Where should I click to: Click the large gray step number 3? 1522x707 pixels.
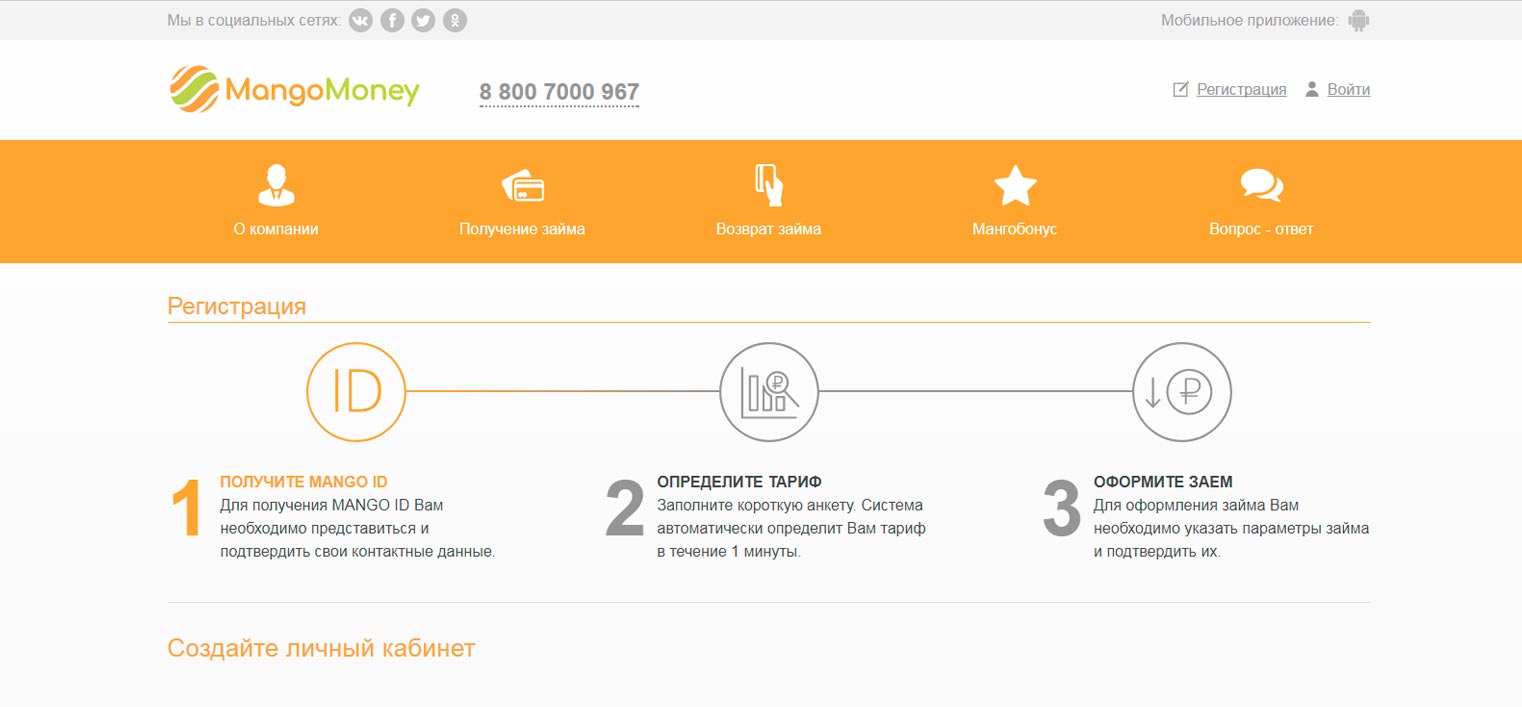pyautogui.click(x=1062, y=510)
